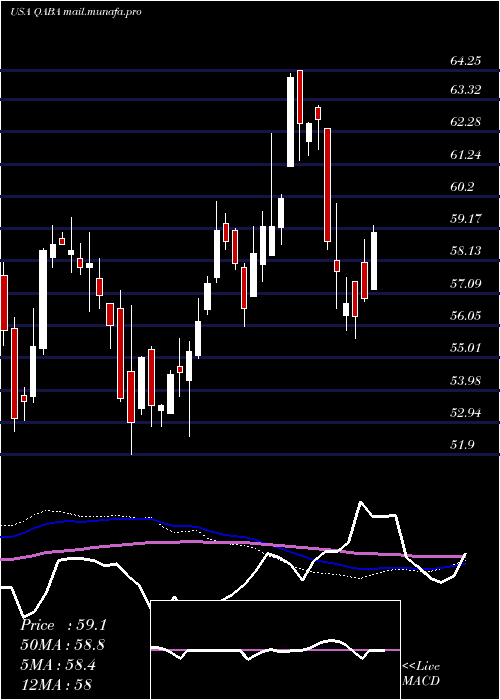Click the 62.28 price axis label
500x700 pixels.
click(465, 121)
